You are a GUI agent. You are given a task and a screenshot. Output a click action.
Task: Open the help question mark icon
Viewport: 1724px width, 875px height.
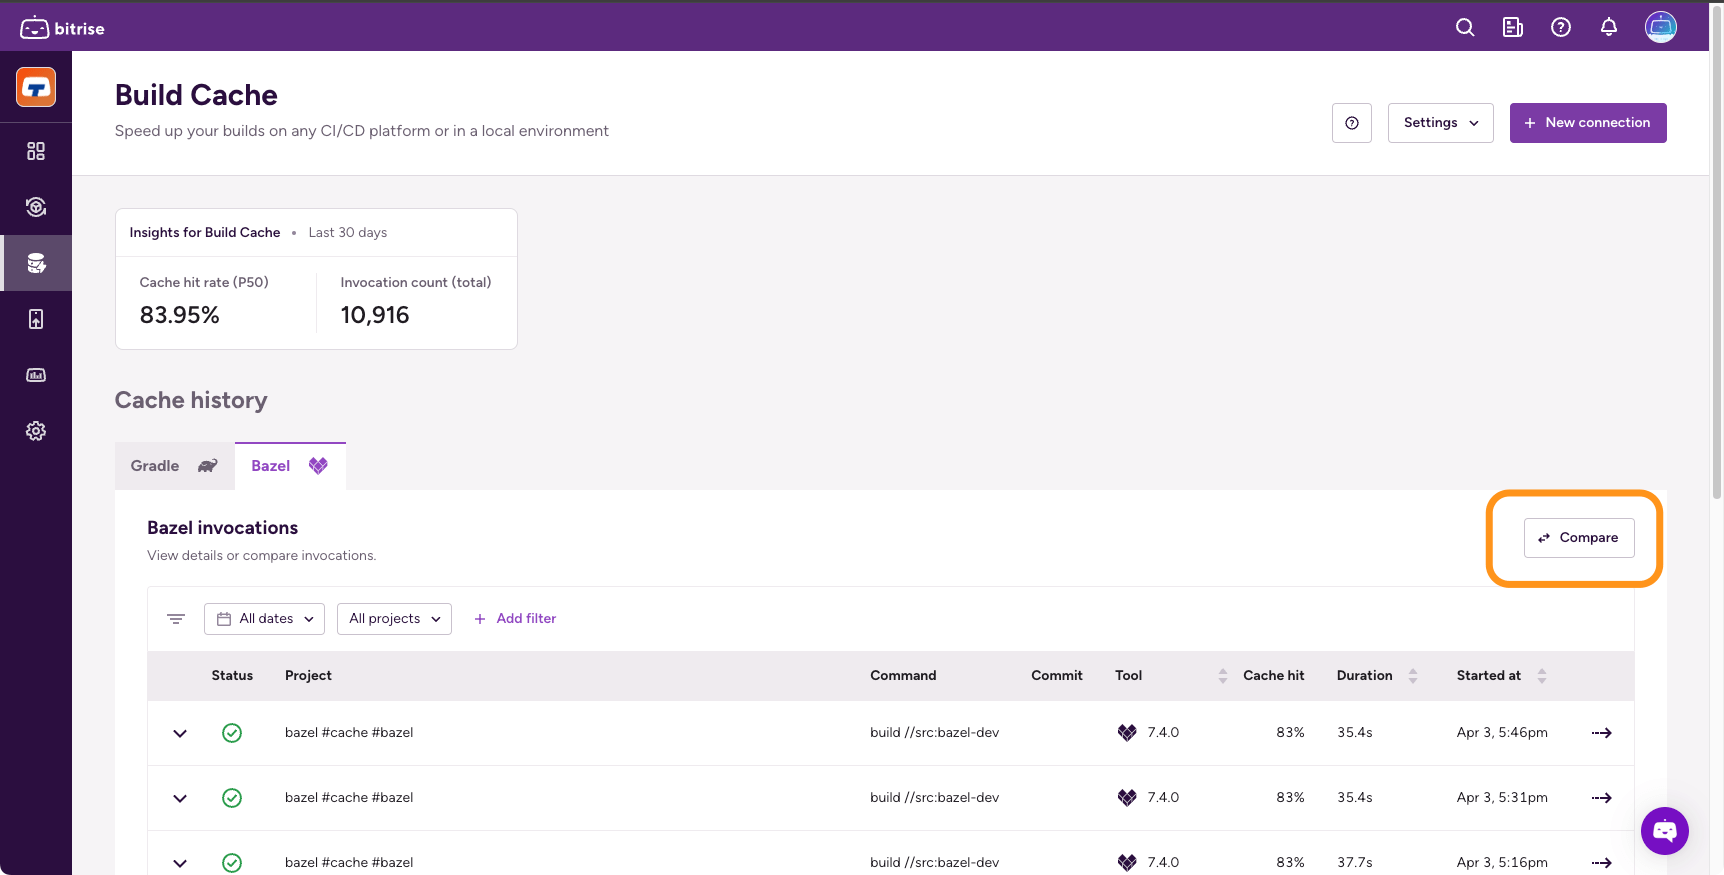(x=1560, y=28)
